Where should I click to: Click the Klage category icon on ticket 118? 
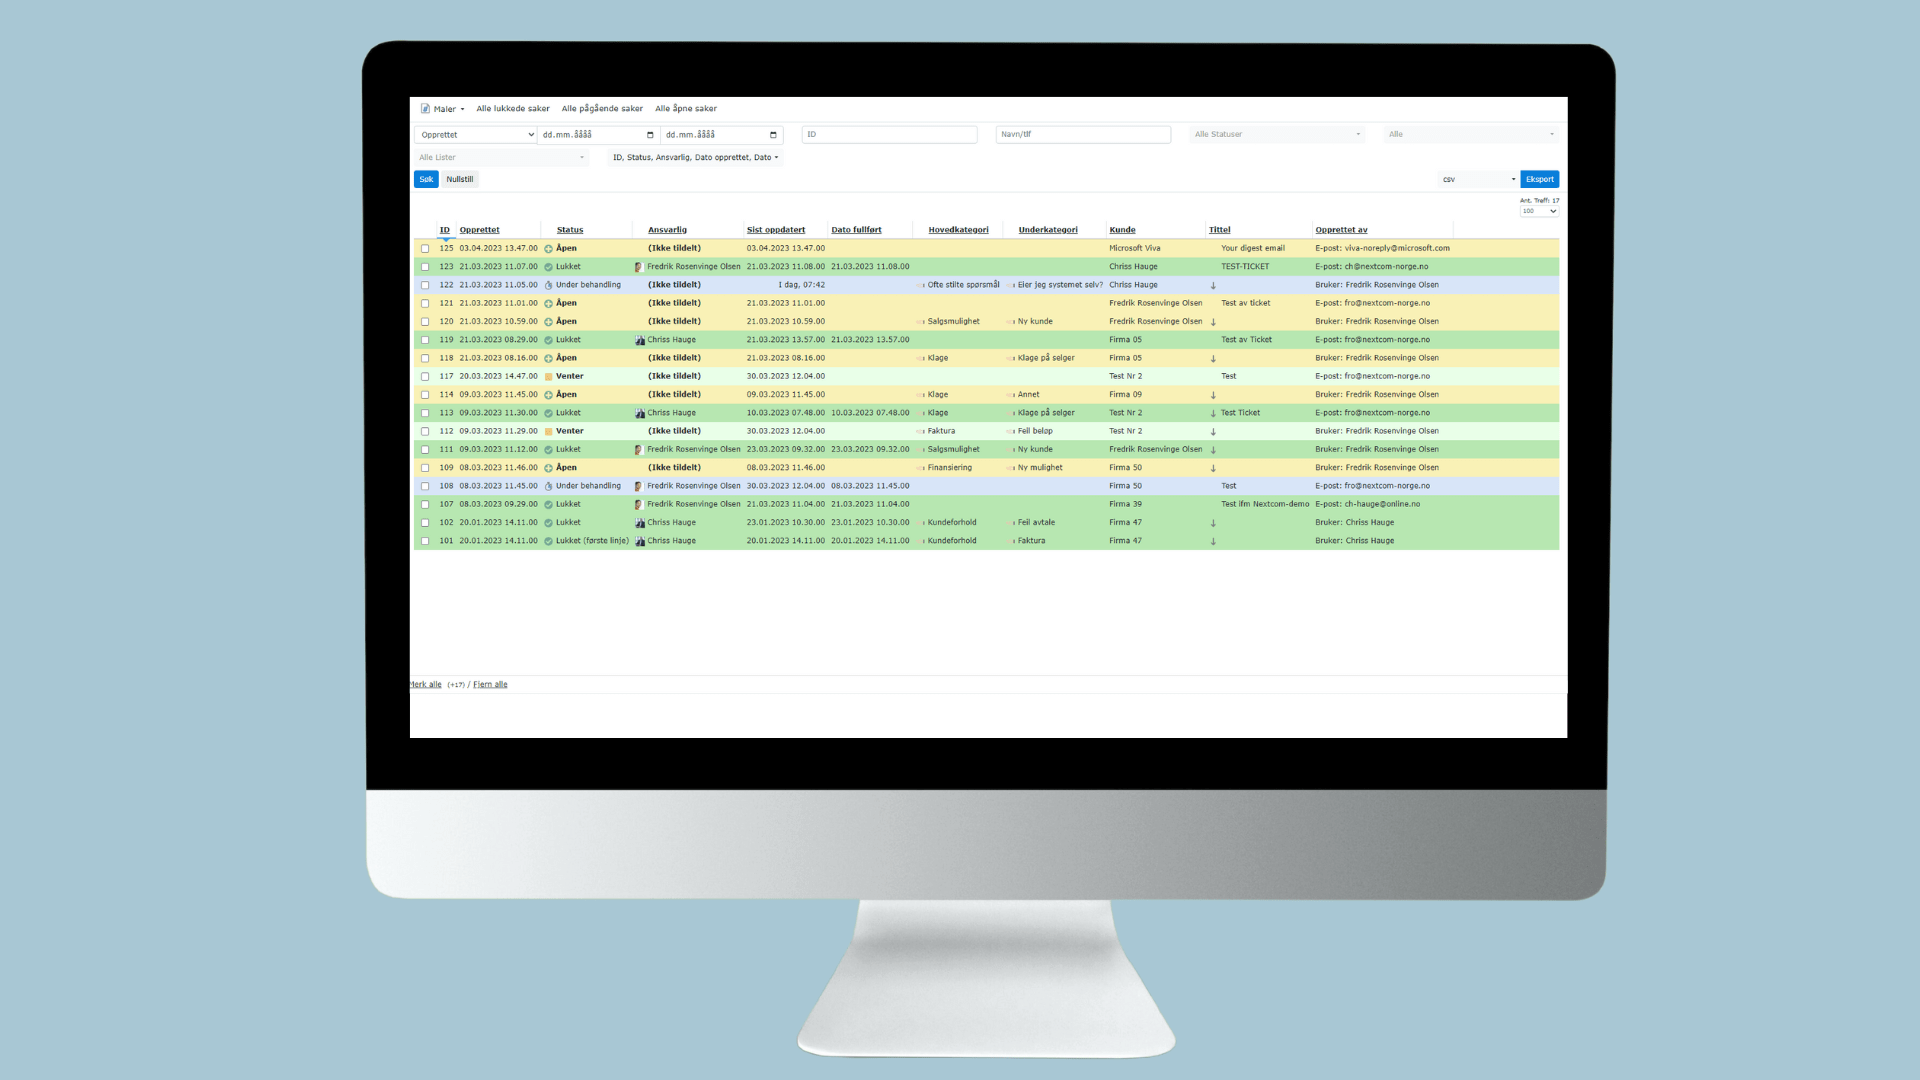click(921, 358)
